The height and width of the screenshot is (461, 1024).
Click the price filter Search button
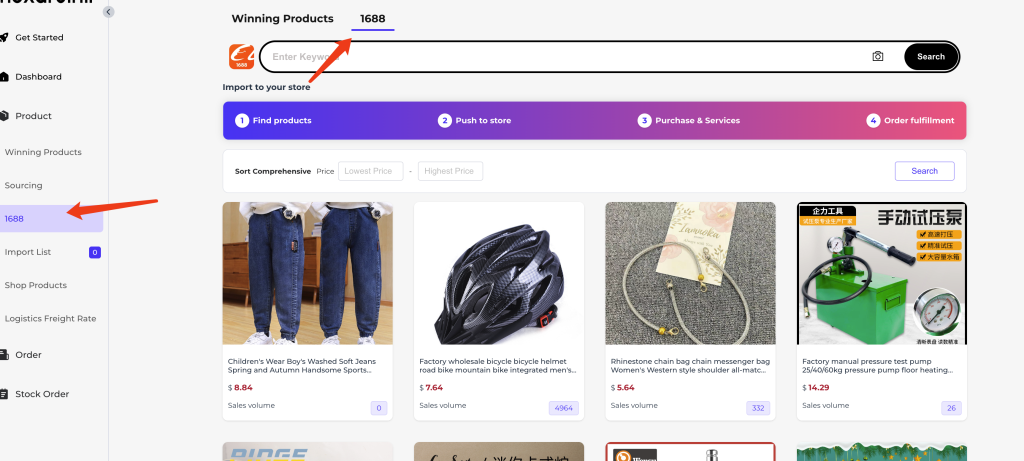pos(924,171)
